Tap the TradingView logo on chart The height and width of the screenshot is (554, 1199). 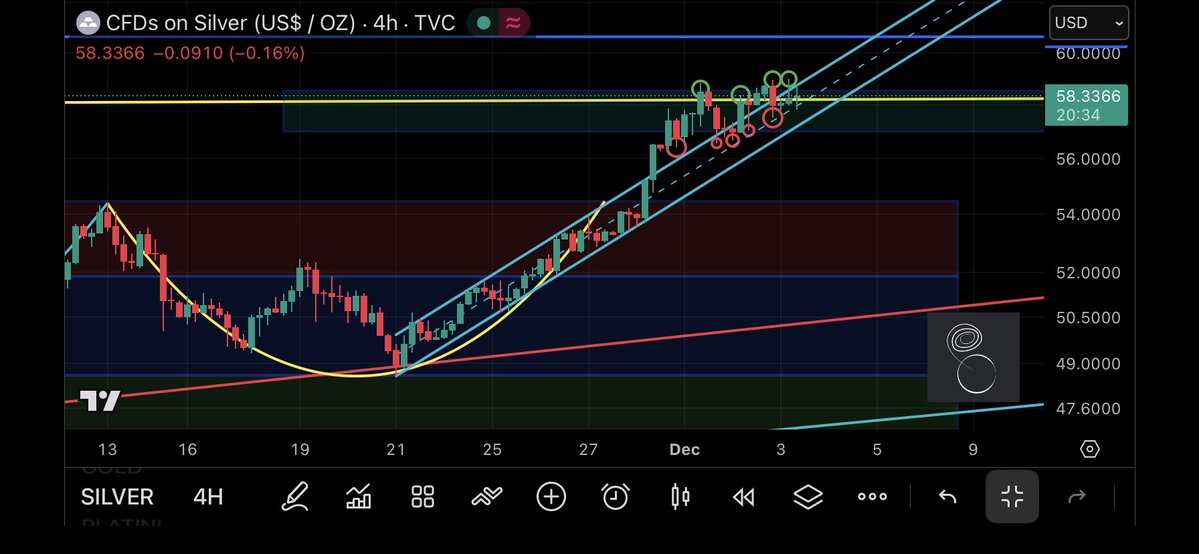pyautogui.click(x=100, y=401)
